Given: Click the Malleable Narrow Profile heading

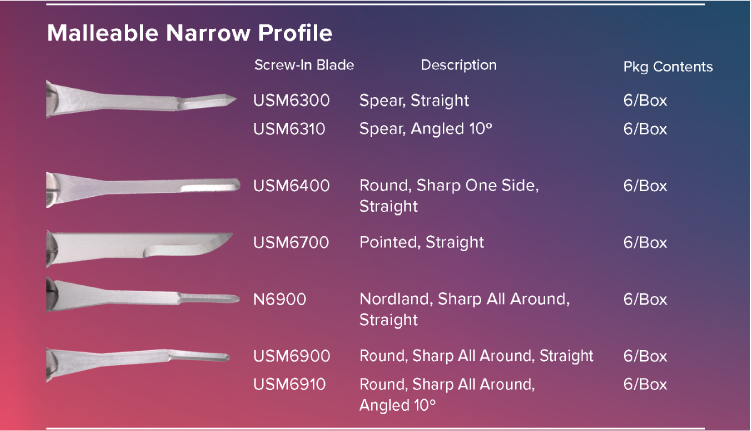Looking at the screenshot, I should pos(190,33).
